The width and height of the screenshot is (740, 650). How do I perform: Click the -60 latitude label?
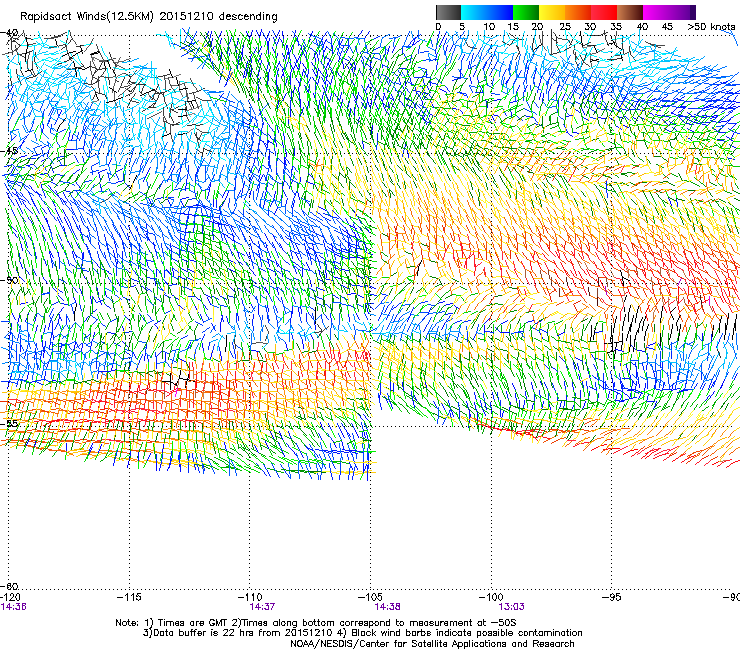9,586
